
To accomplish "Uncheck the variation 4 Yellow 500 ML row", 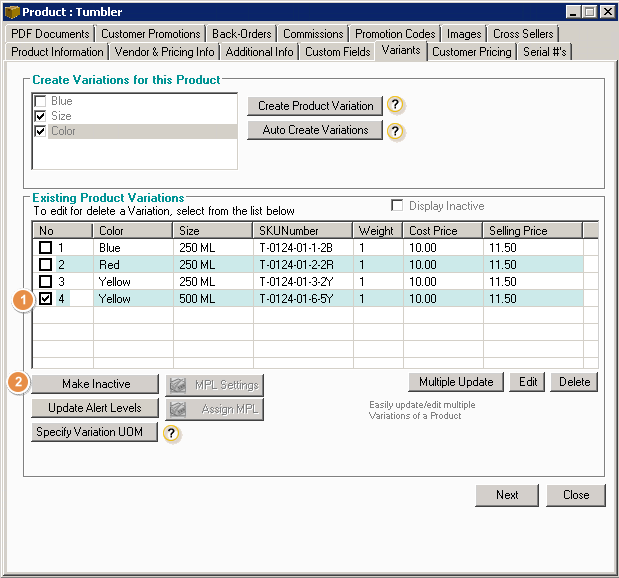I will [x=44, y=299].
